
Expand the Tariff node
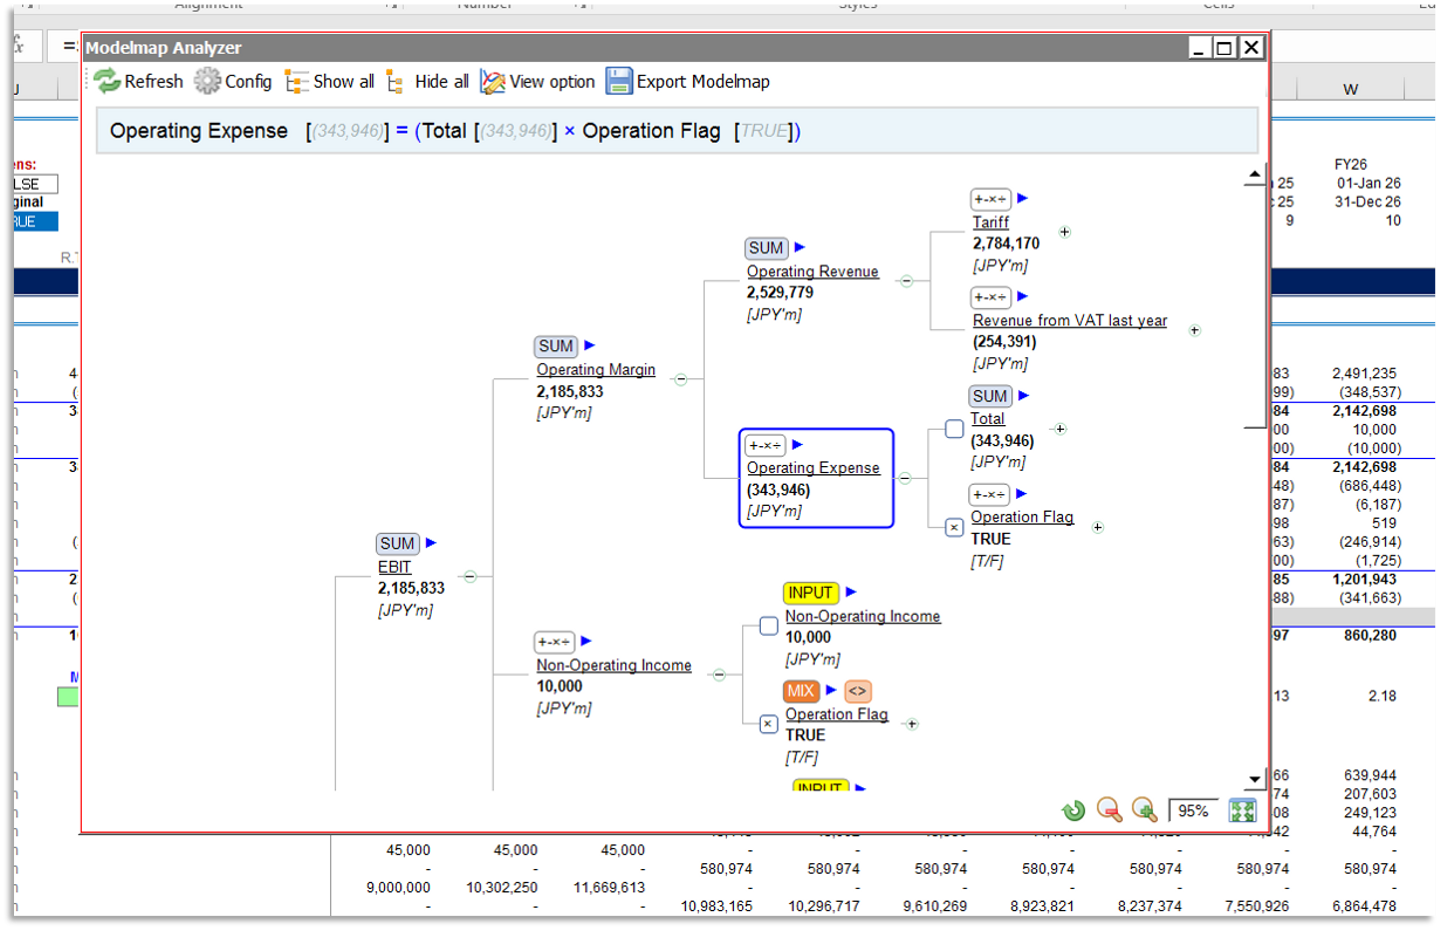click(1064, 232)
